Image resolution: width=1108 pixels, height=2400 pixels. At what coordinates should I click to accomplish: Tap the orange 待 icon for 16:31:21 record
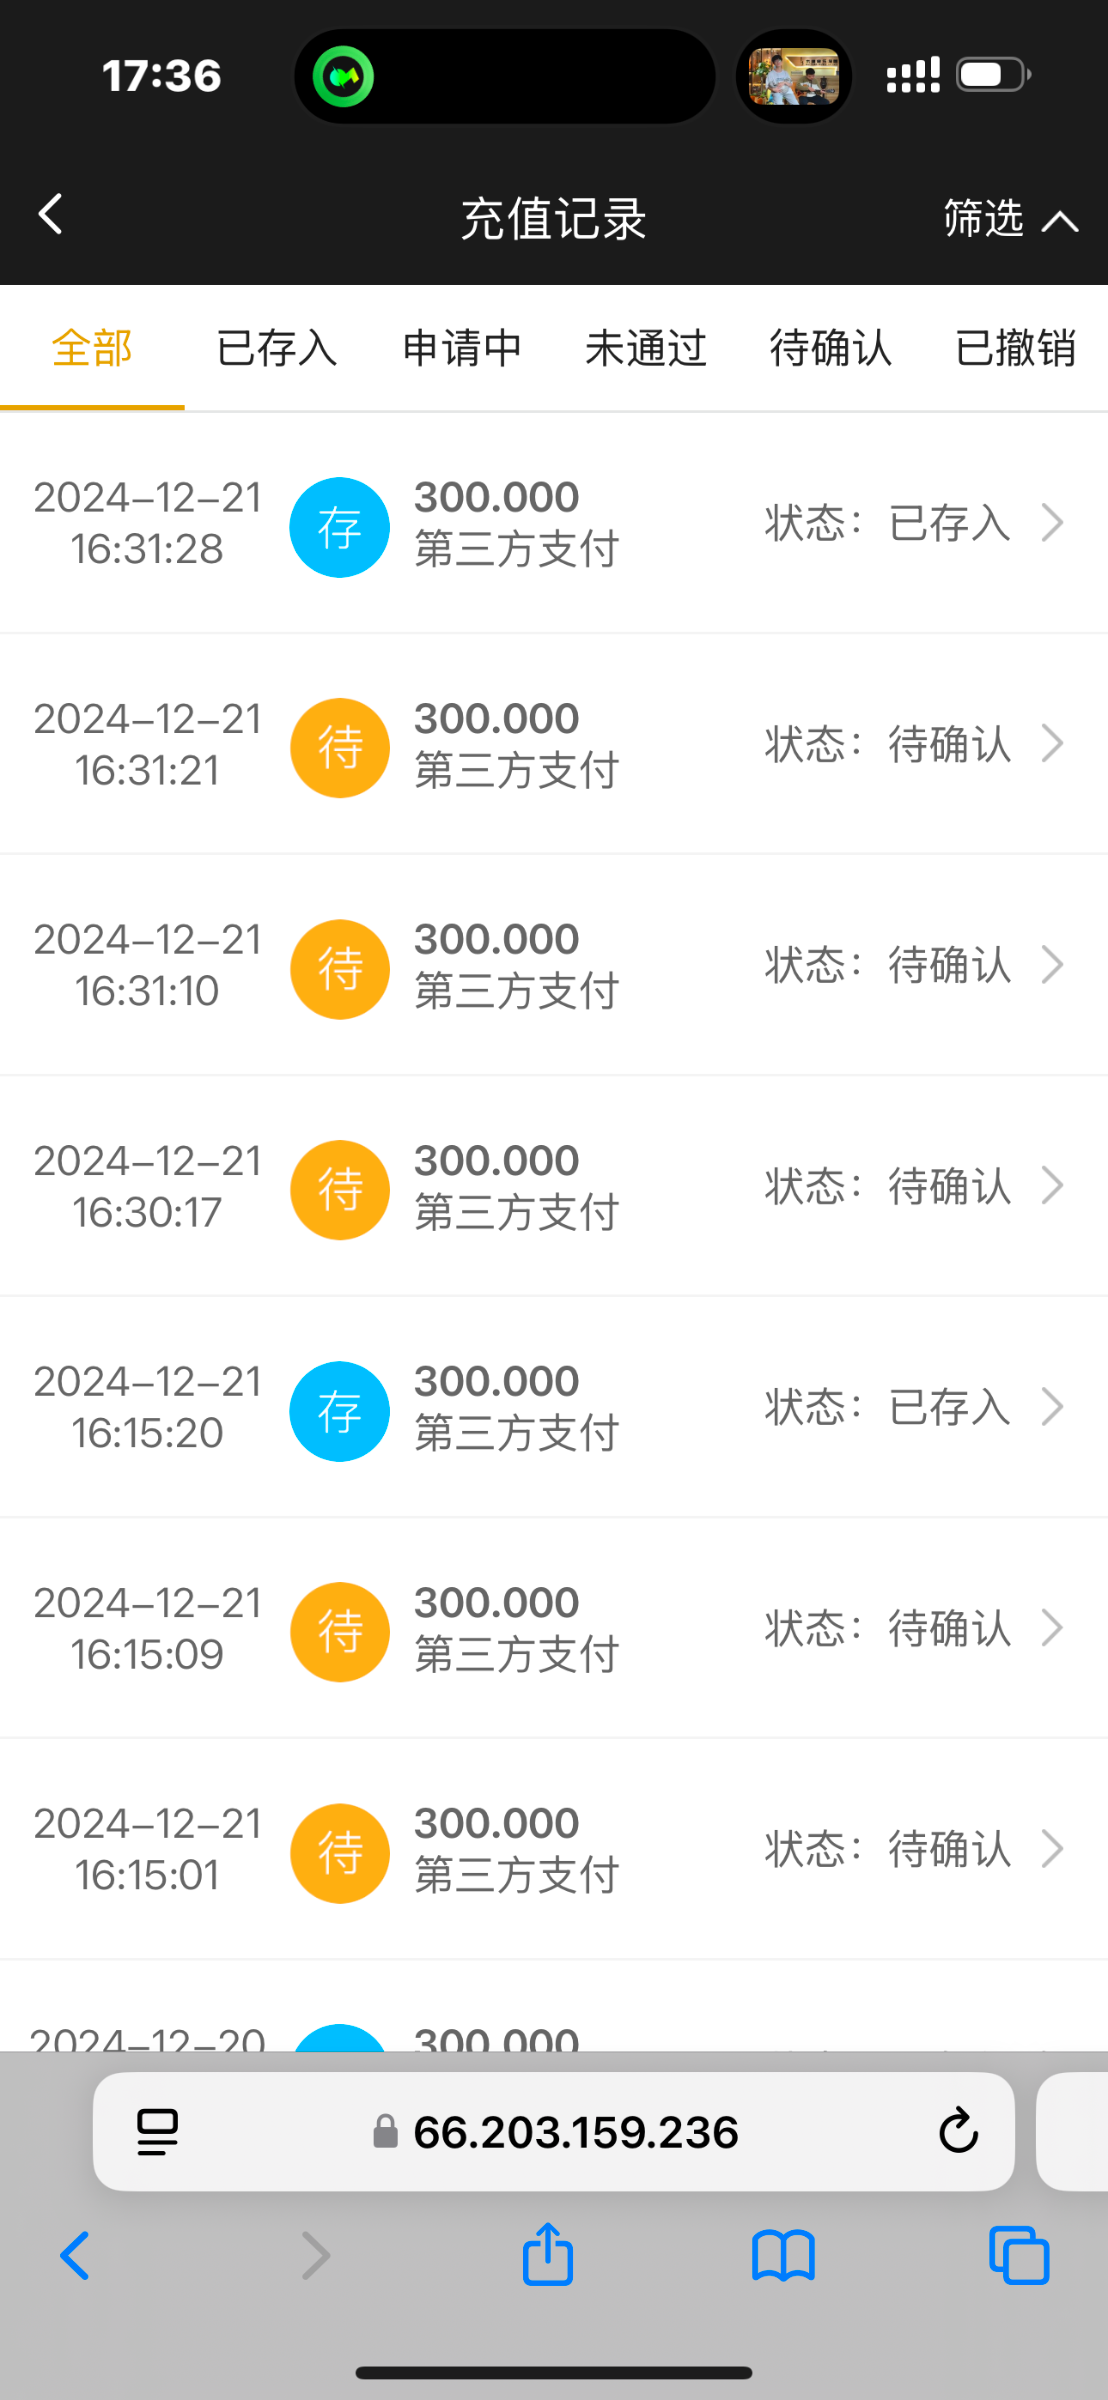[x=339, y=748]
